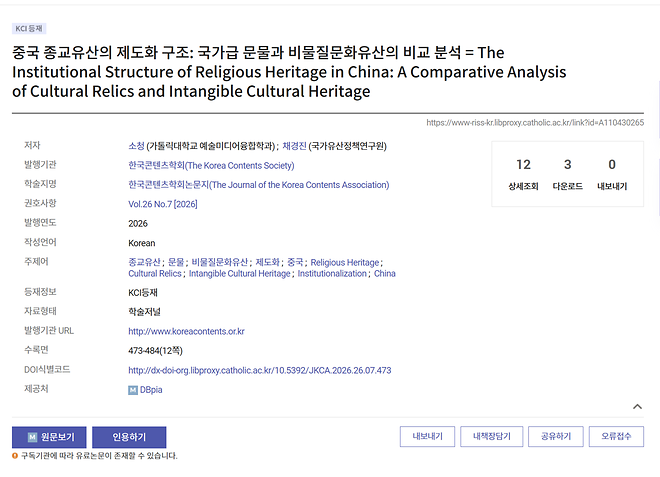Click the 상세조회 count 12

[x=524, y=164]
